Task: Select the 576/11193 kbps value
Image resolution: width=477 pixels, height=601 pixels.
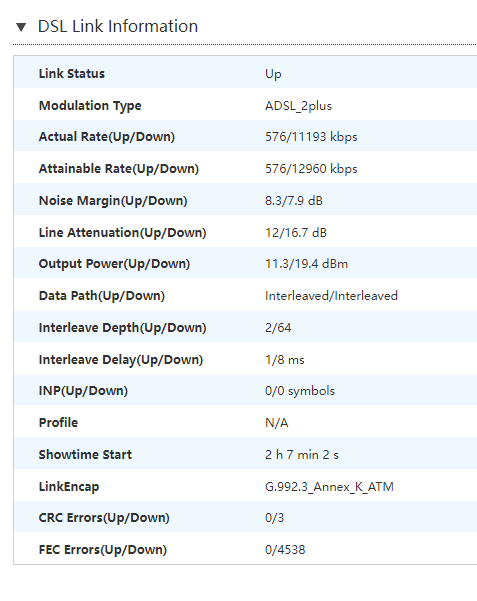Action: tap(311, 137)
